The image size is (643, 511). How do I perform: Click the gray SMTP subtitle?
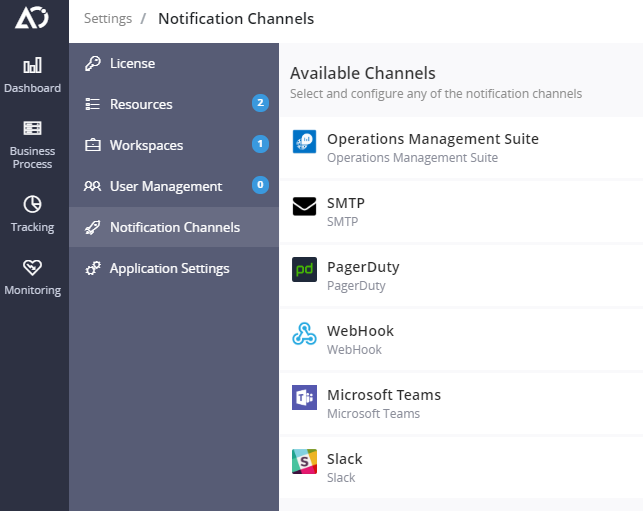pyautogui.click(x=342, y=222)
